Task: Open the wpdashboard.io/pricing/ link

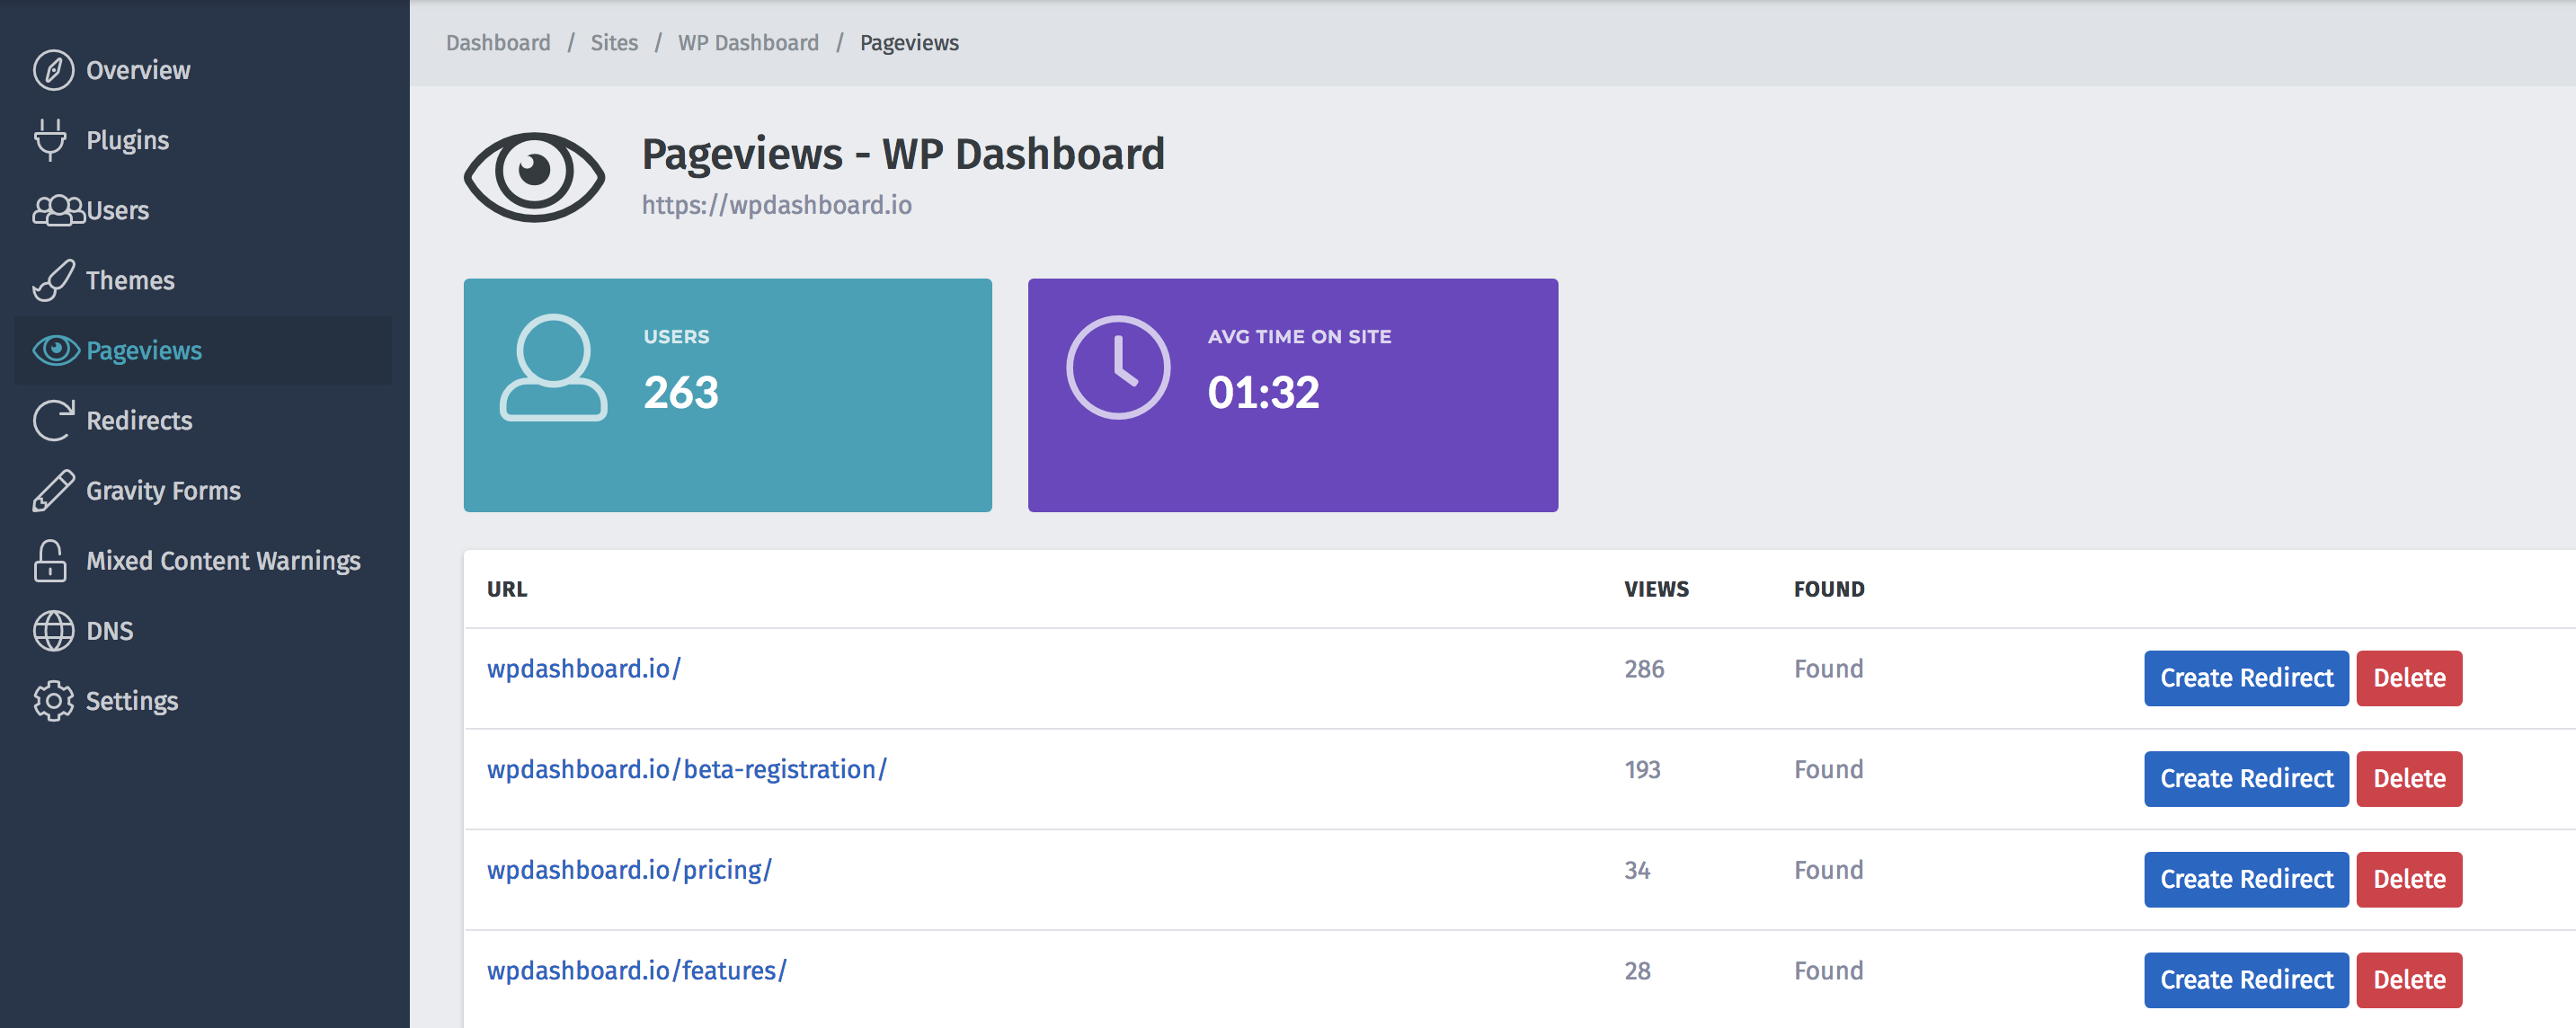Action: (x=629, y=870)
